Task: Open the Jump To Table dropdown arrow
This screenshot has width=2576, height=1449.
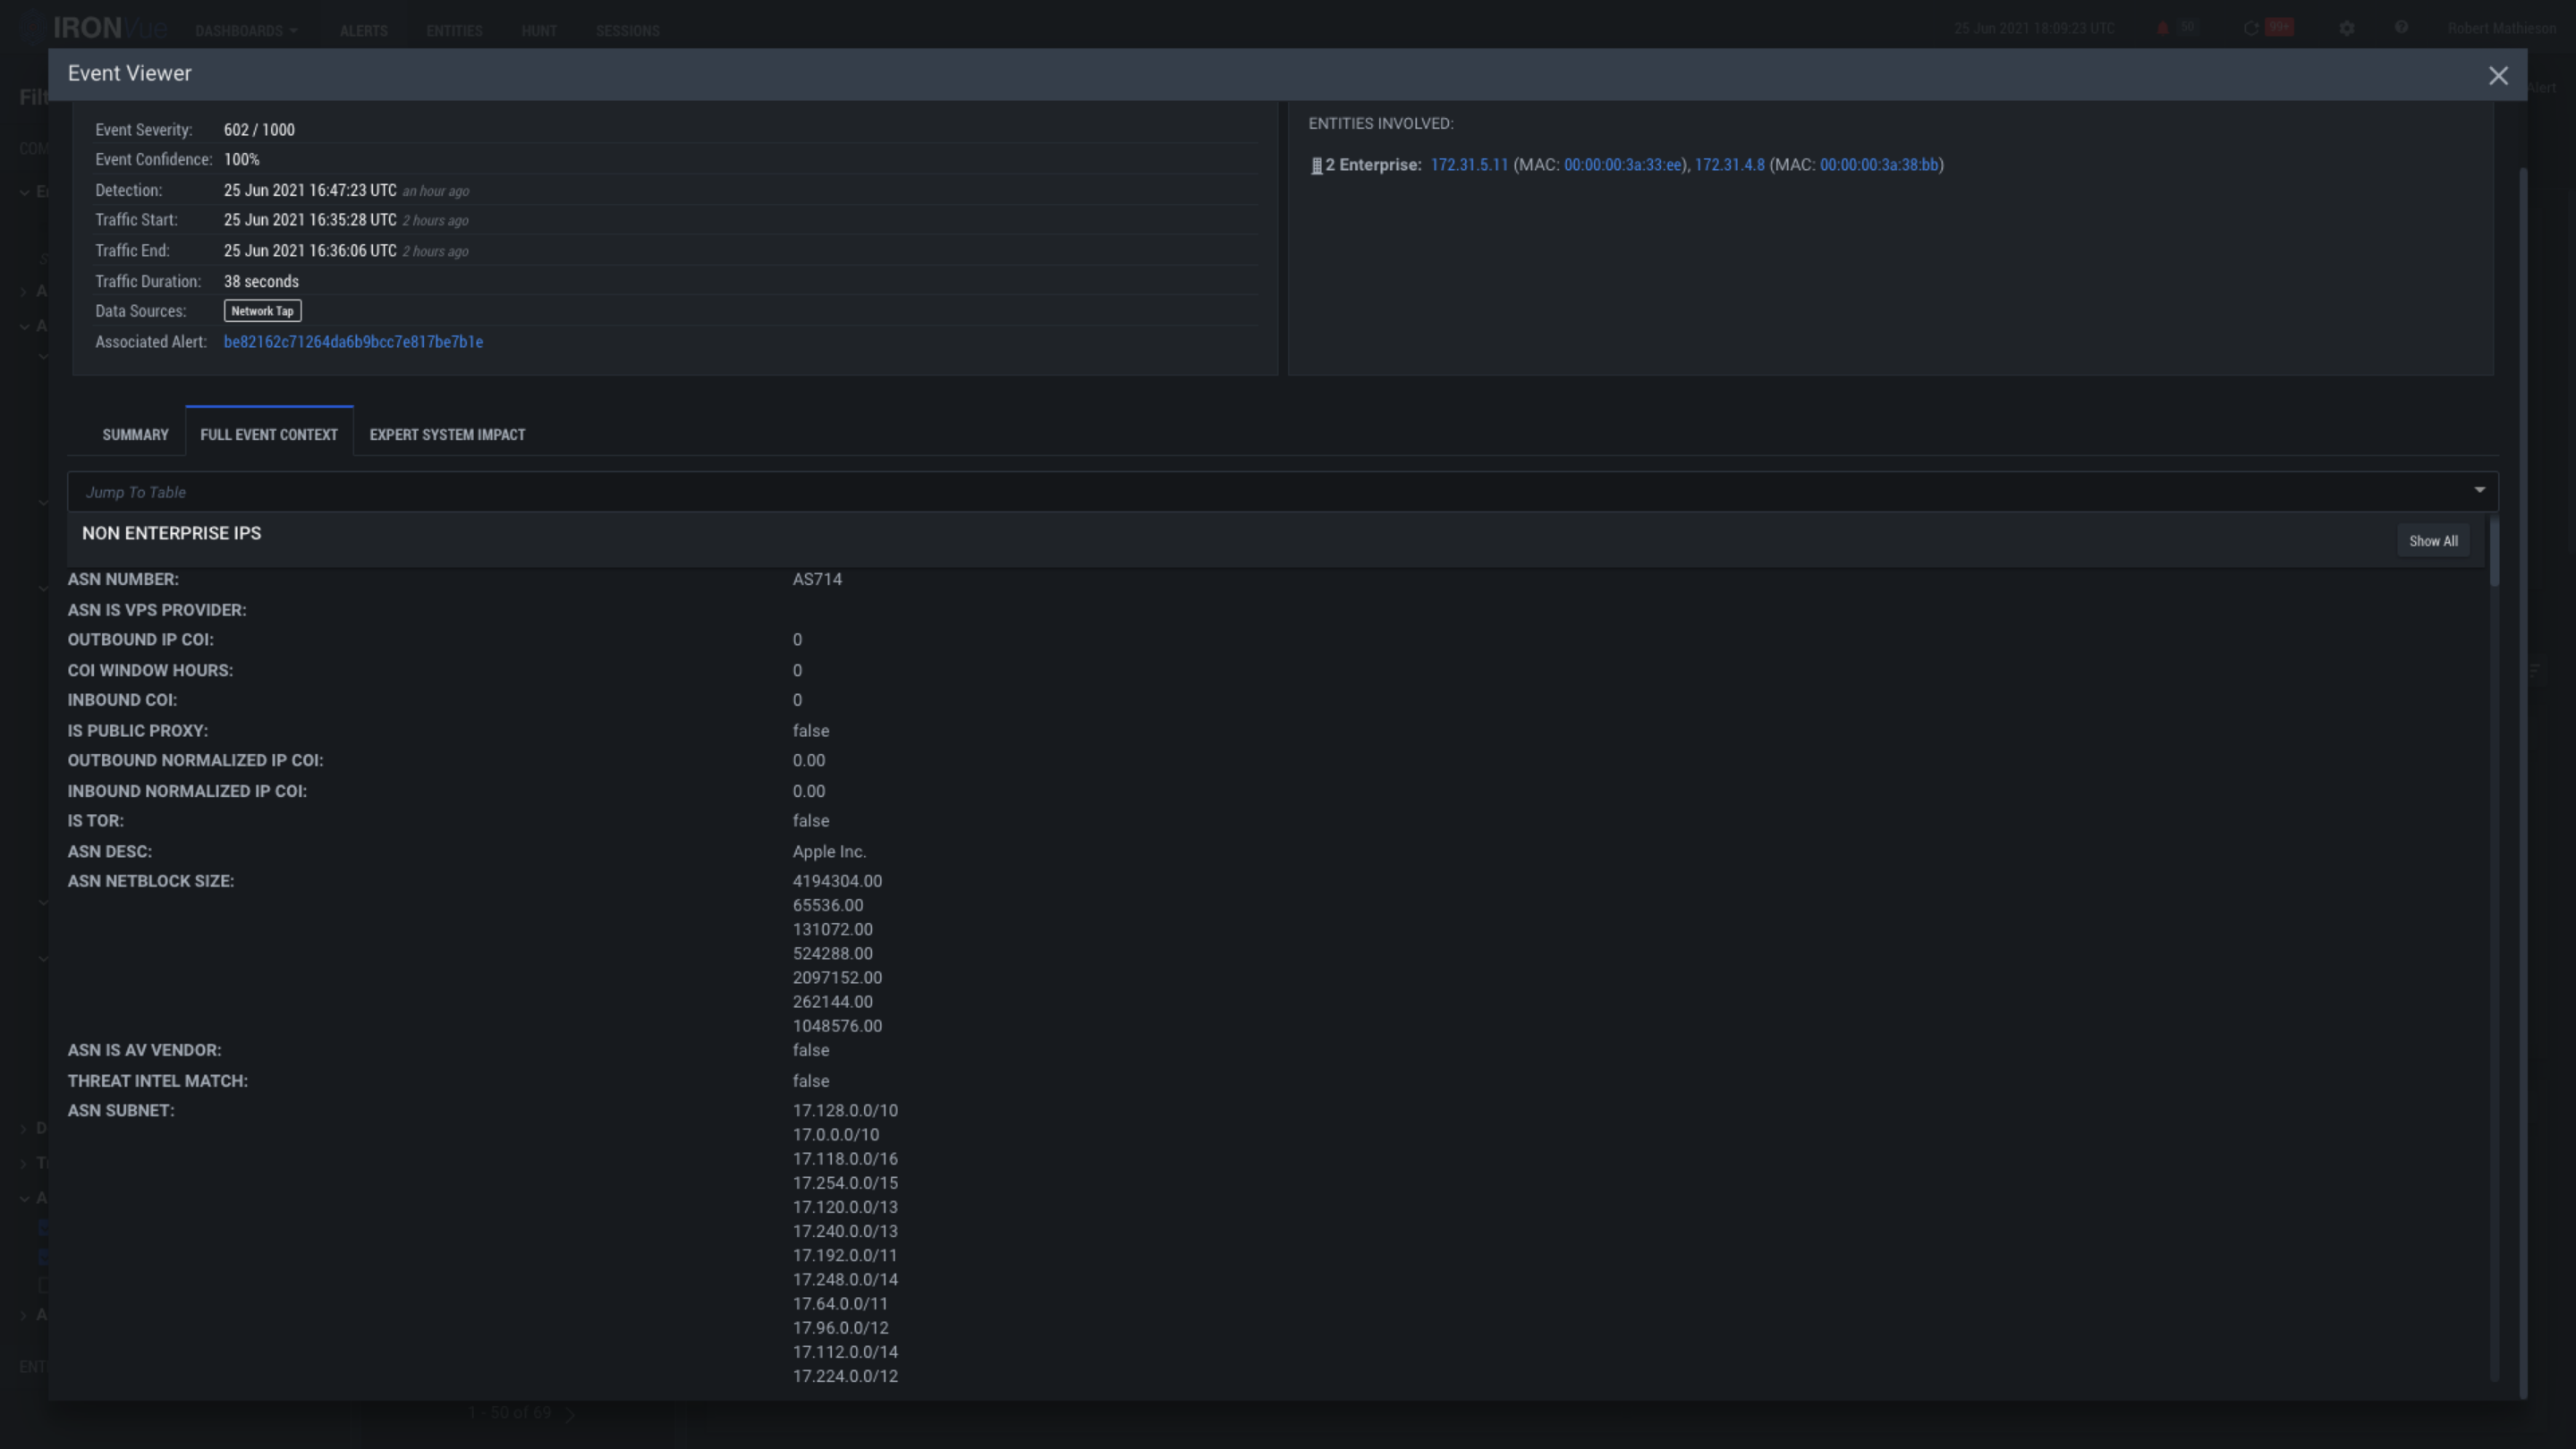Action: coord(2479,490)
